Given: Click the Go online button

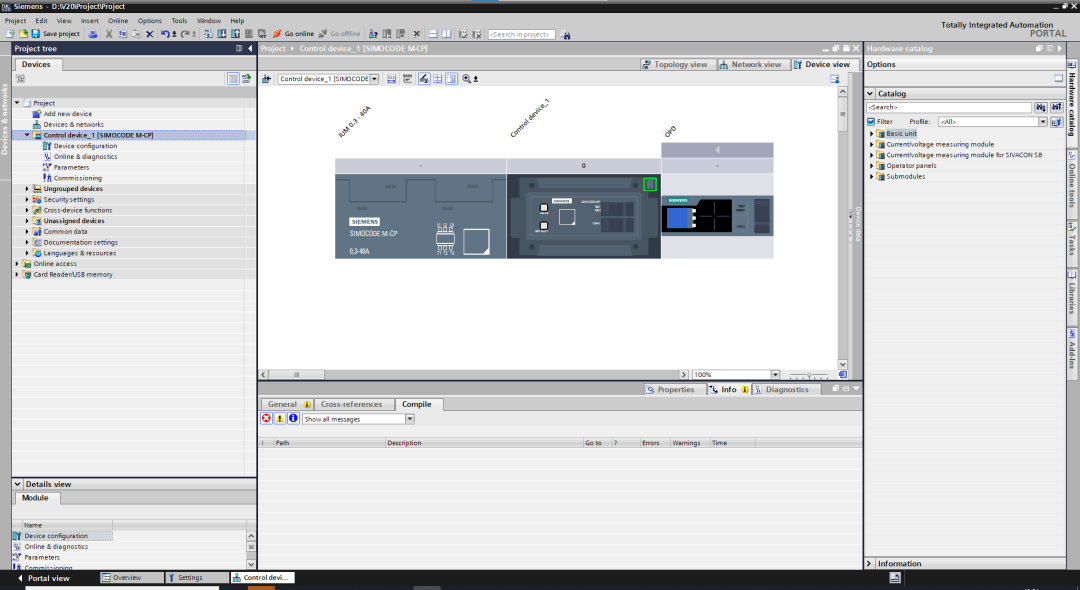Looking at the screenshot, I should point(293,34).
